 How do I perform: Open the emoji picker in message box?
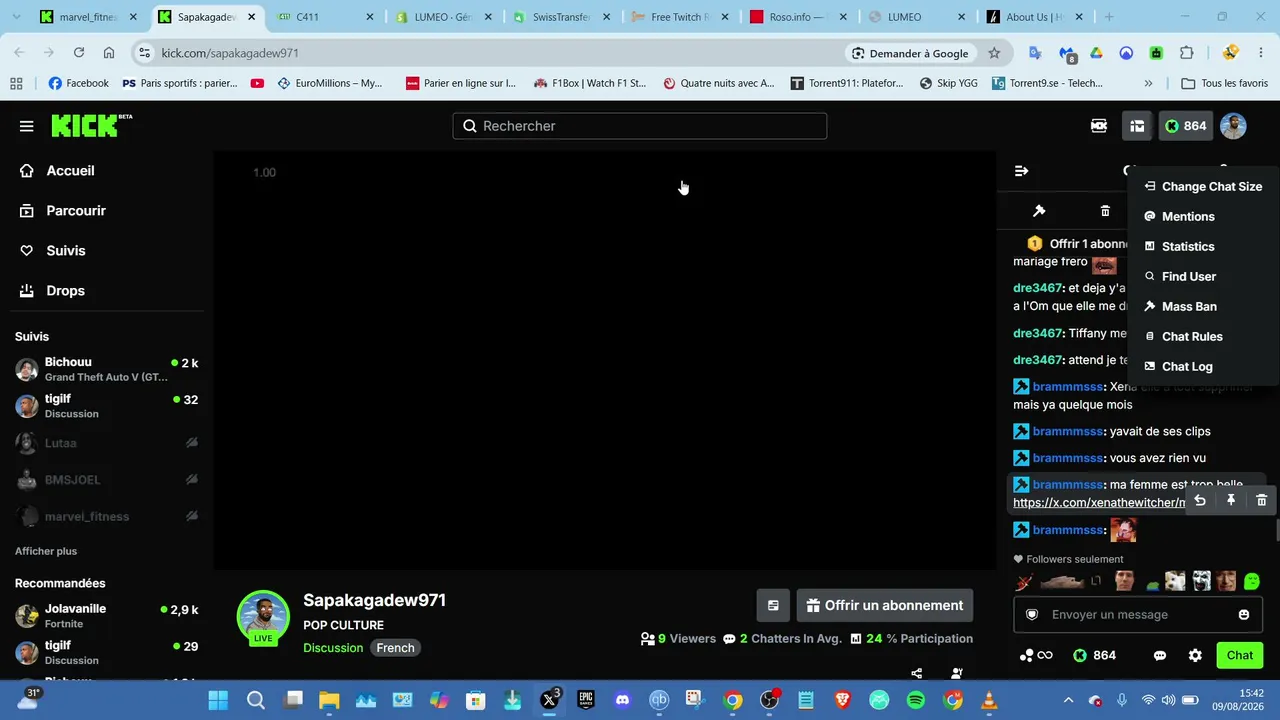1244,615
